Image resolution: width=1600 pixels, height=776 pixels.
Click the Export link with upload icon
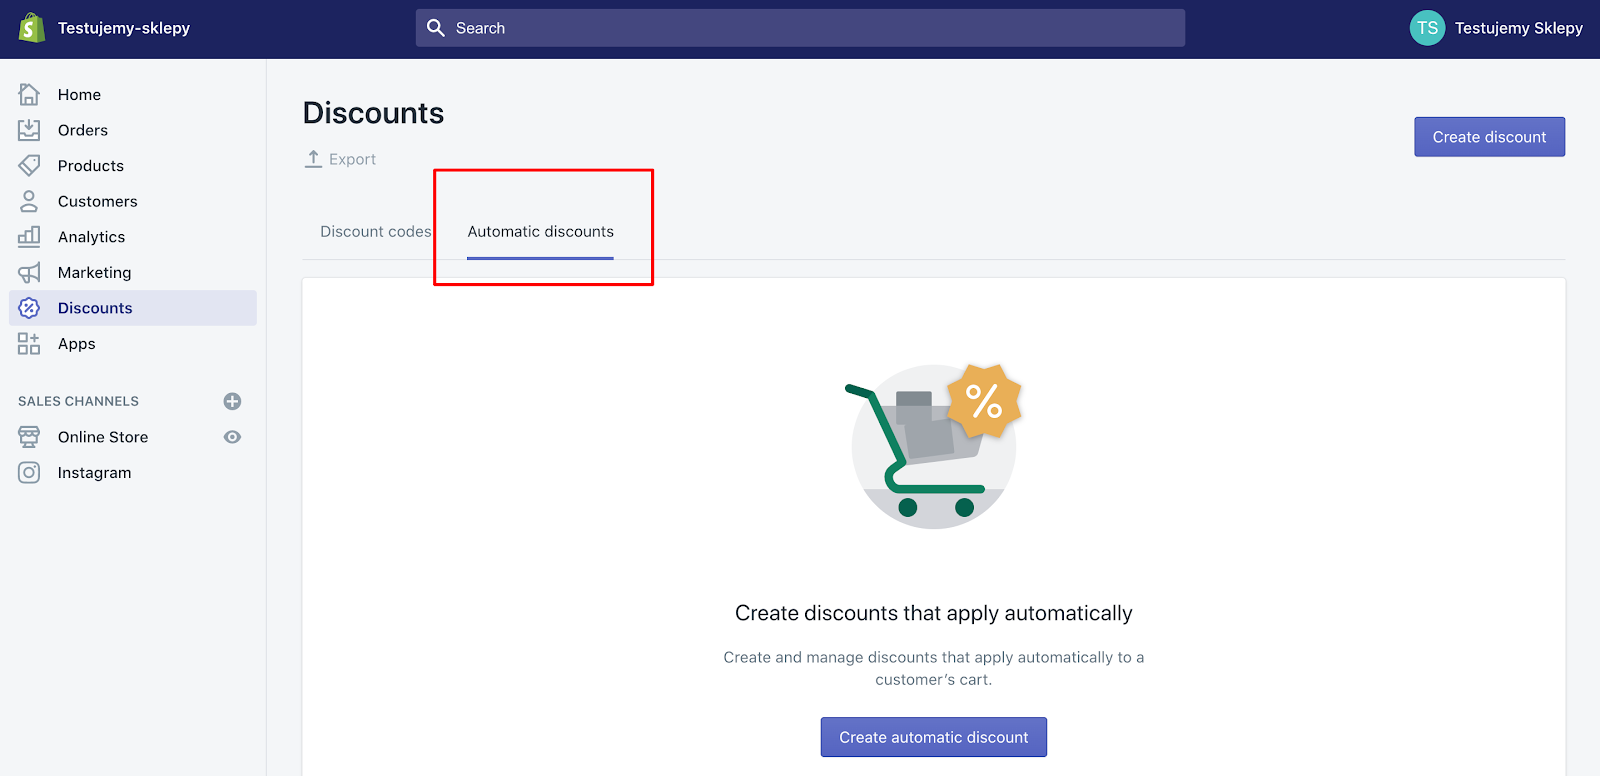340,158
